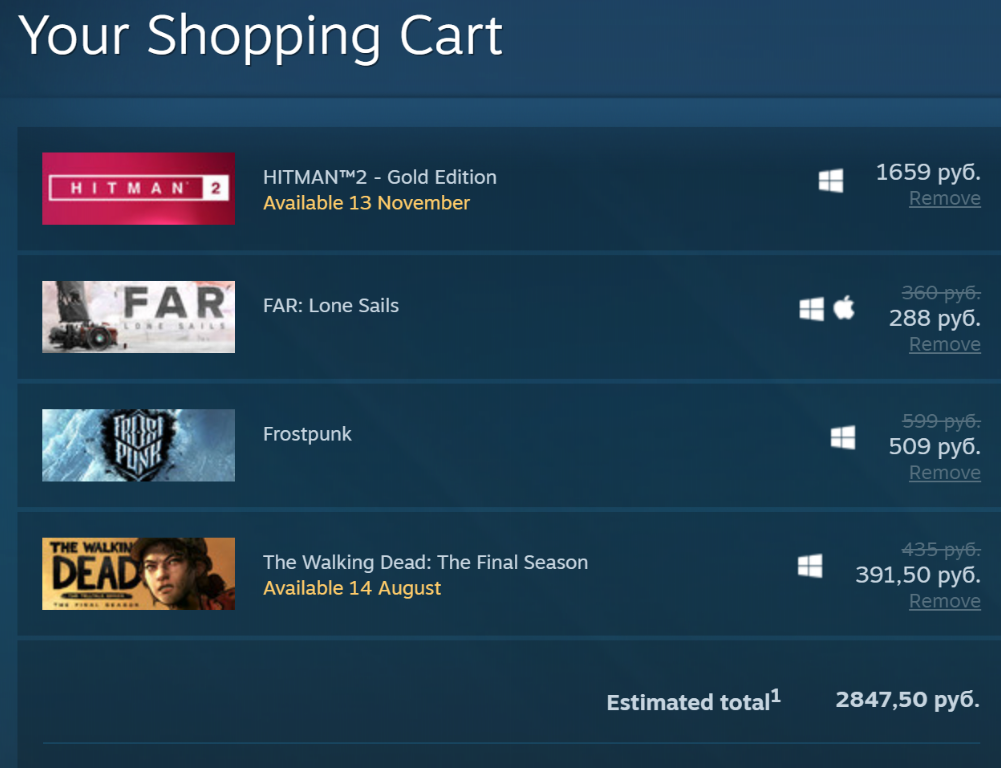Image resolution: width=1001 pixels, height=768 pixels.
Task: Click the Apple macOS icon for FAR: Lone Sails
Action: (x=844, y=308)
